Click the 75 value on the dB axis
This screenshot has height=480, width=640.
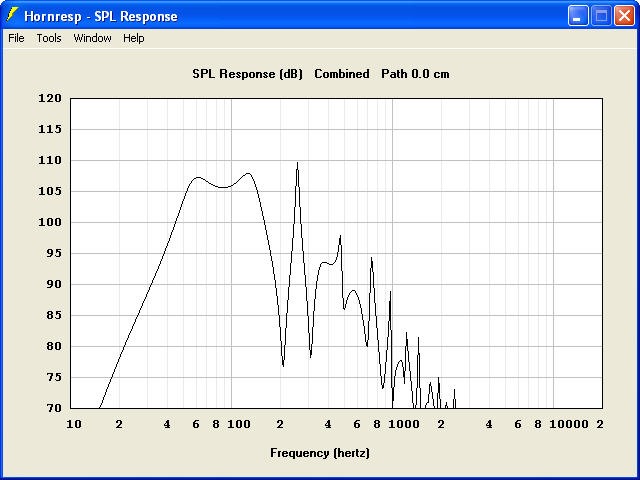pyautogui.click(x=53, y=377)
